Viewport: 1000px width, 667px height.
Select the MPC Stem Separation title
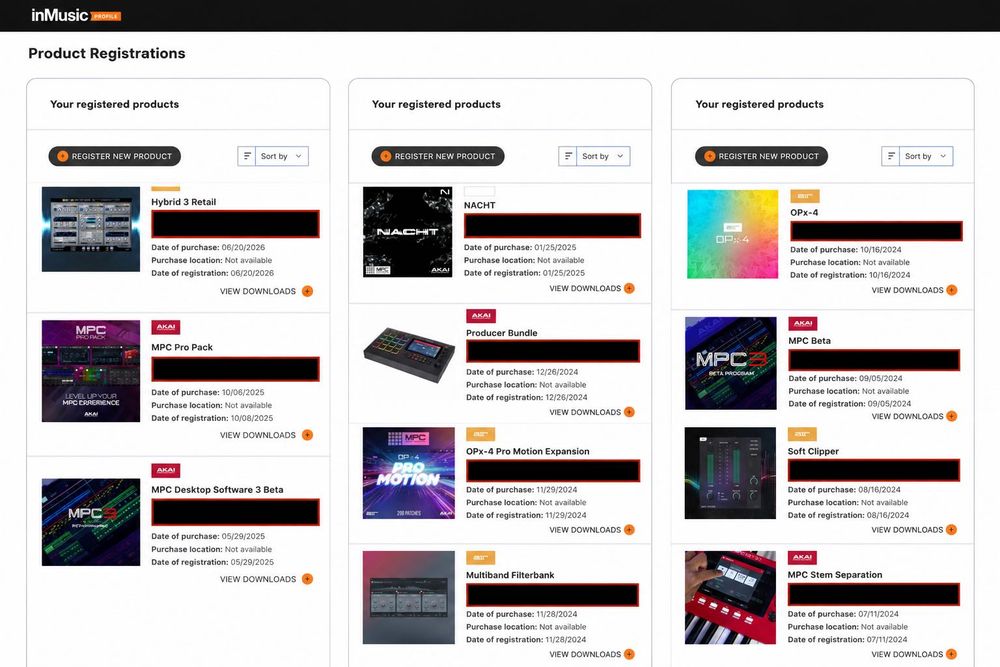[835, 575]
